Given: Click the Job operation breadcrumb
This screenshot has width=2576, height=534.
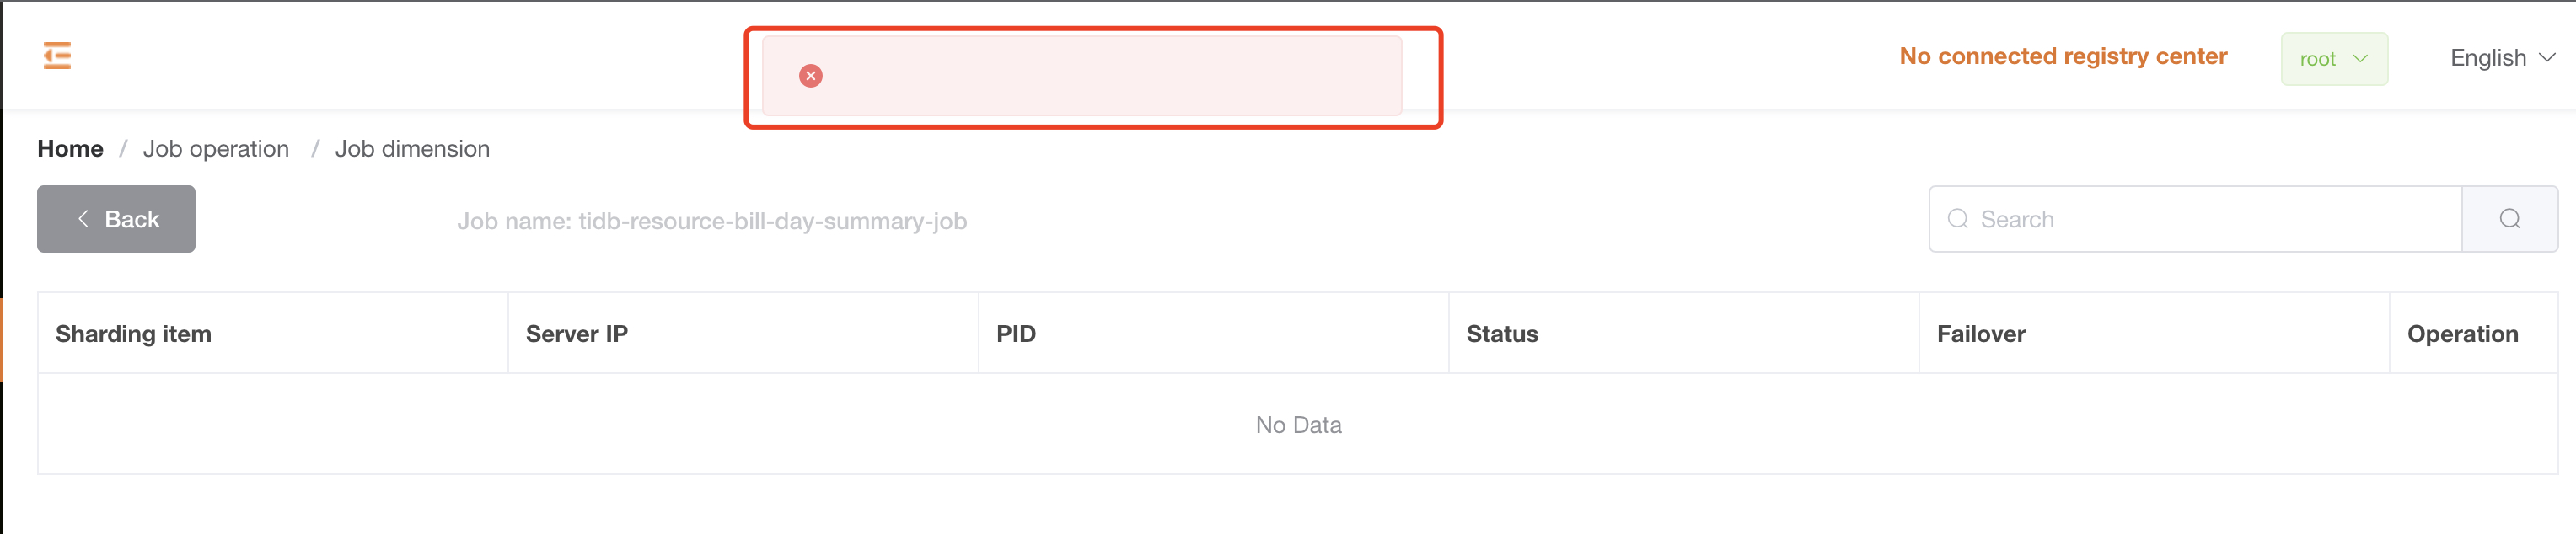Looking at the screenshot, I should point(216,148).
